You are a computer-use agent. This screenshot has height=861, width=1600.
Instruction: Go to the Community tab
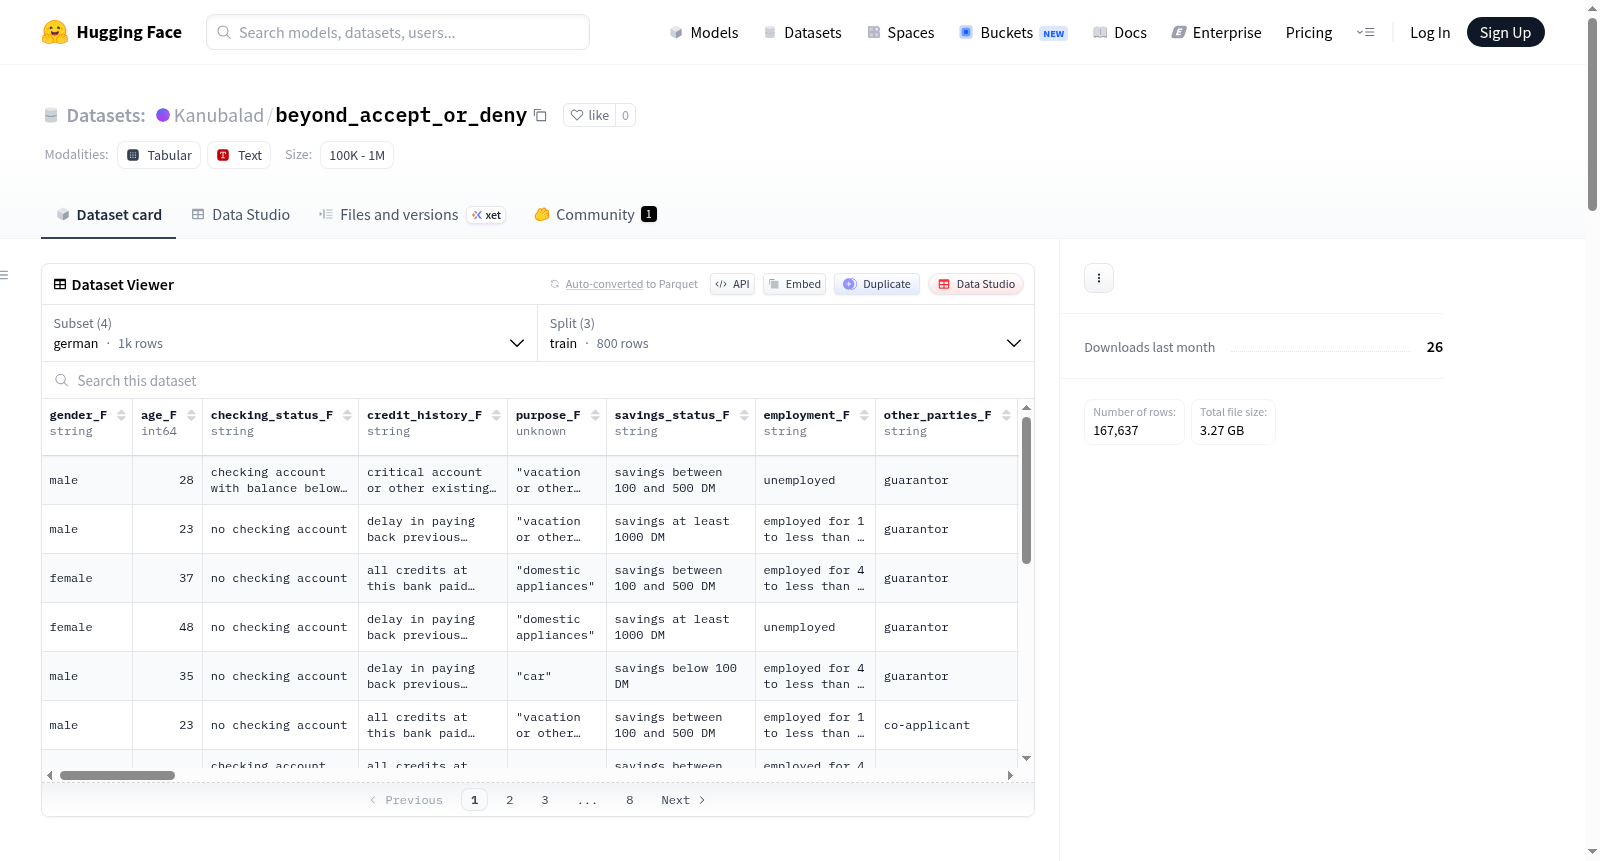pos(595,214)
